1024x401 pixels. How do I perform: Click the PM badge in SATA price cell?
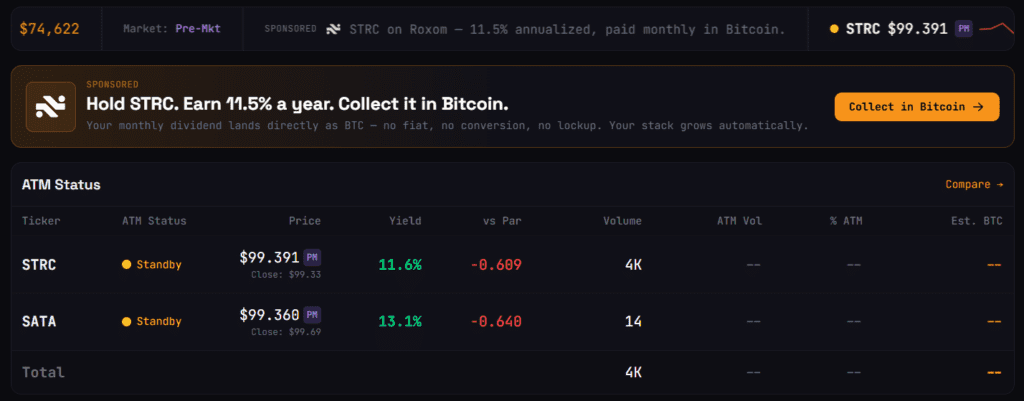click(x=312, y=315)
